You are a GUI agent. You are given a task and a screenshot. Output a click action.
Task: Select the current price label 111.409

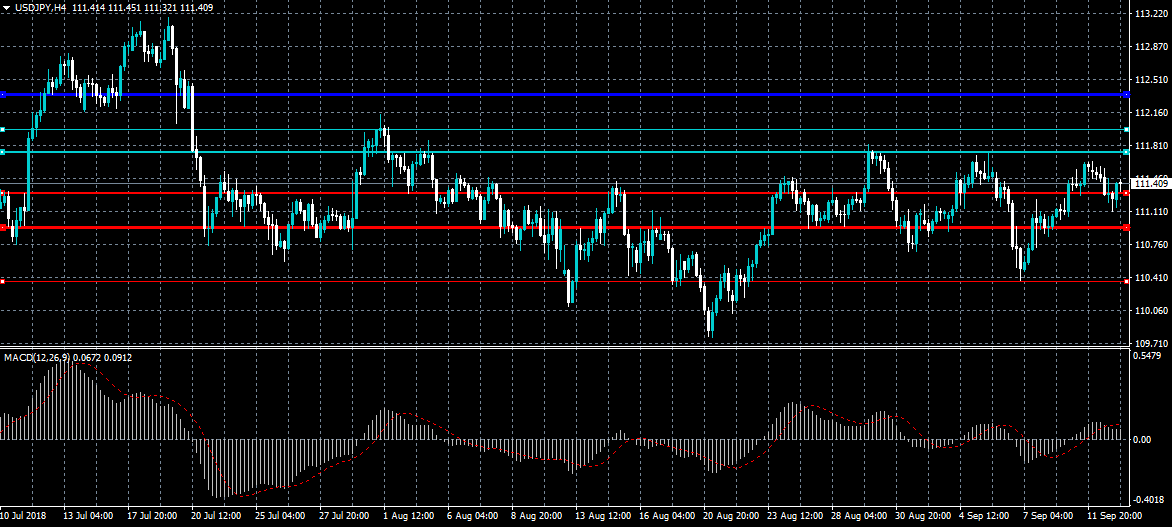tap(1151, 183)
